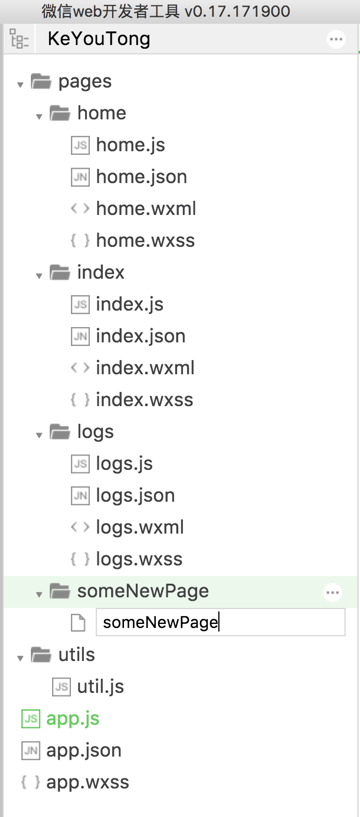
Task: Open the KeYouTong more options button
Action: (x=336, y=39)
